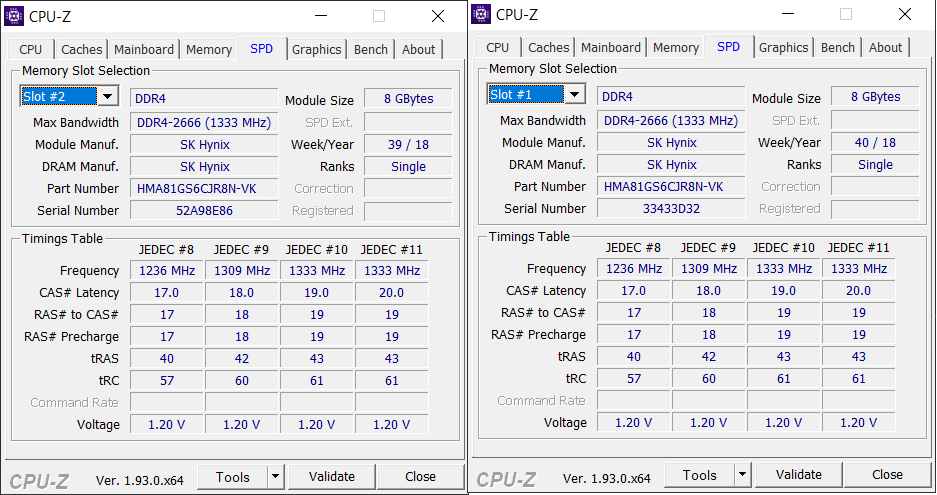
Task: Click JEDEC #9 tRAS value 42 in left window
Action: (x=242, y=359)
